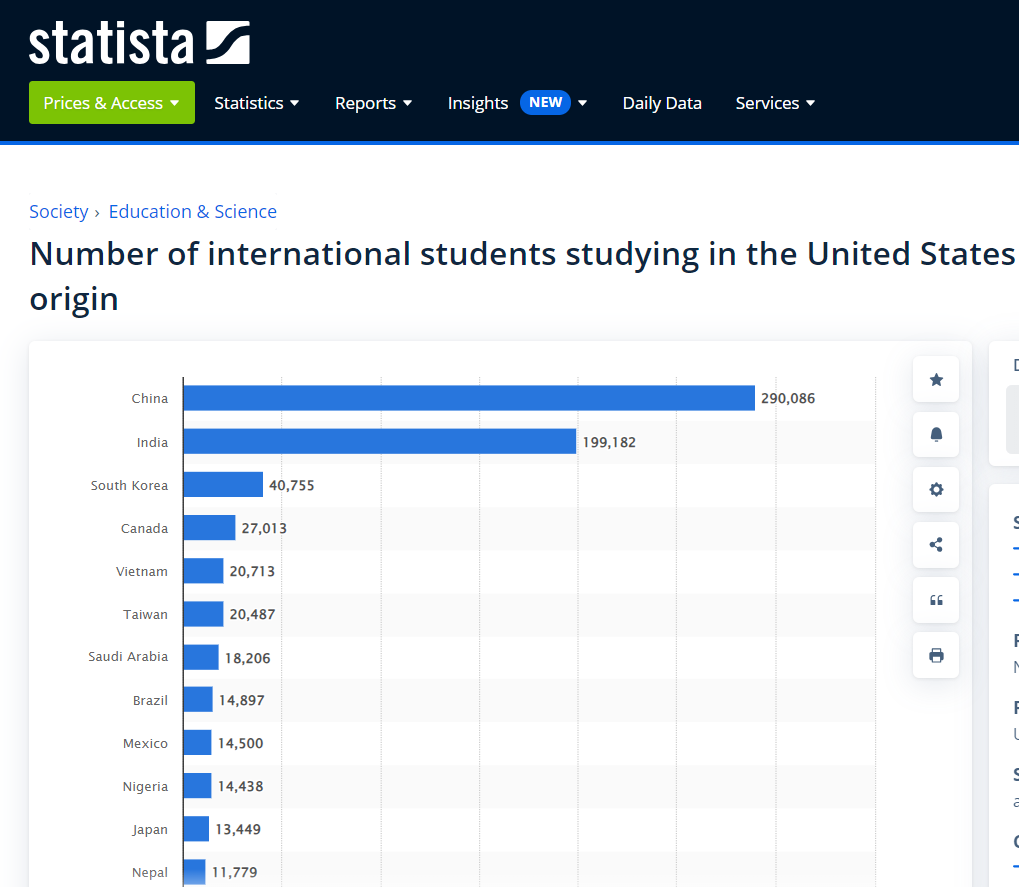
Task: Click the share icon beside the chart
Action: pyautogui.click(x=936, y=545)
